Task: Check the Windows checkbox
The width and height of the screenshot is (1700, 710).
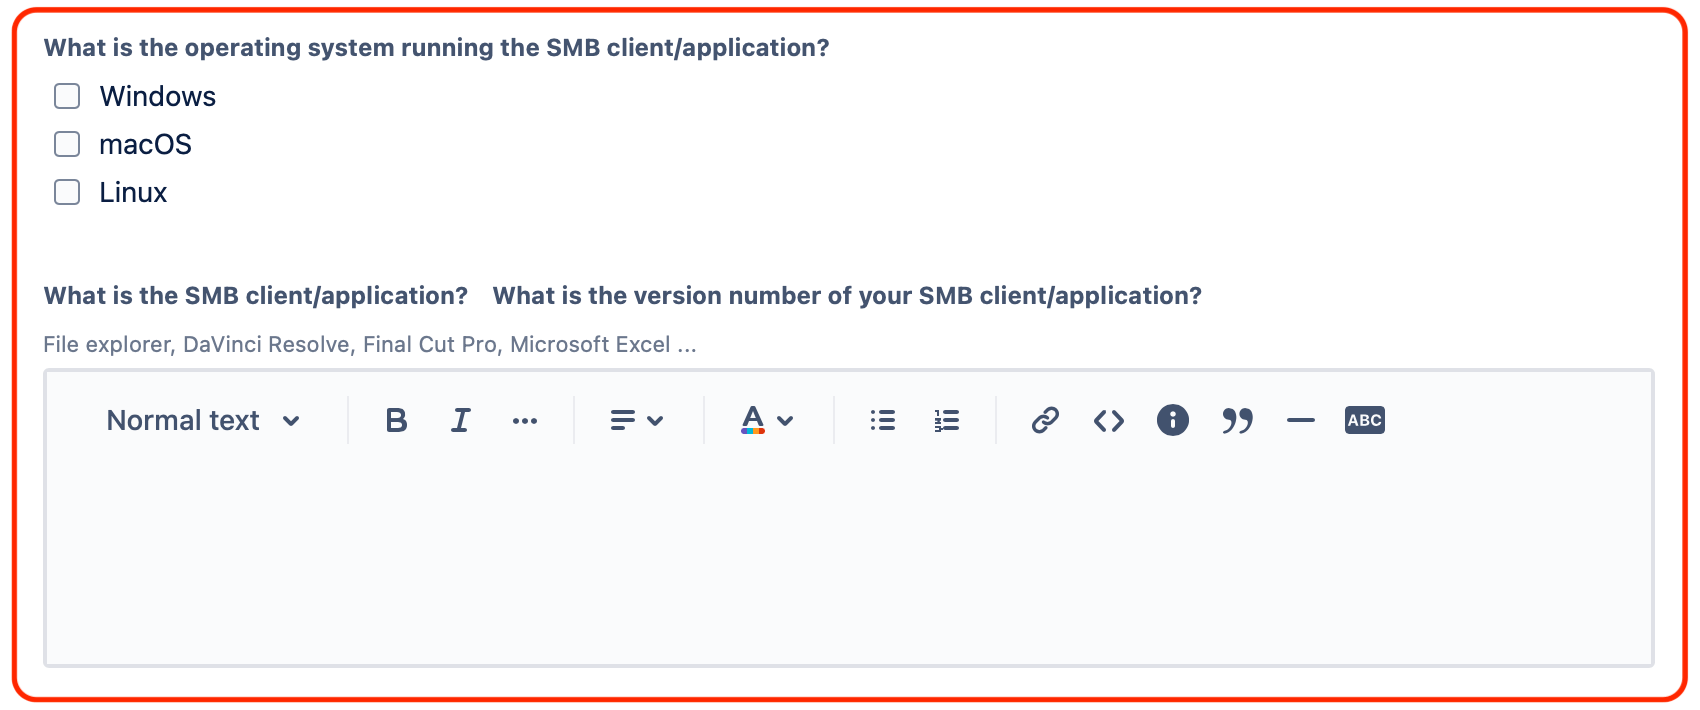Action: pyautogui.click(x=67, y=96)
